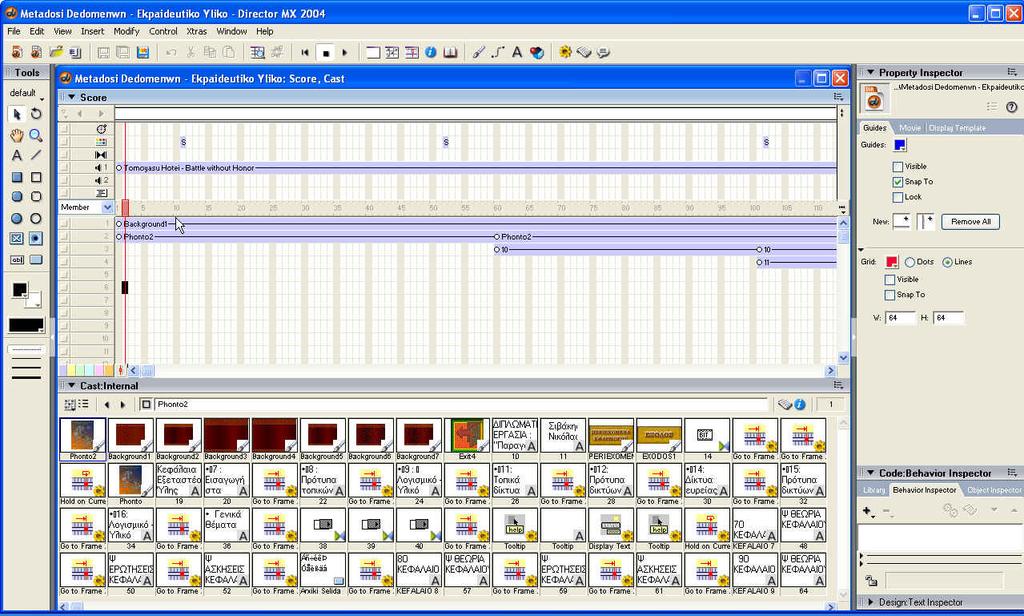Open the Score panel options menu
Image resolution: width=1024 pixels, height=616 pixels.
(x=839, y=97)
